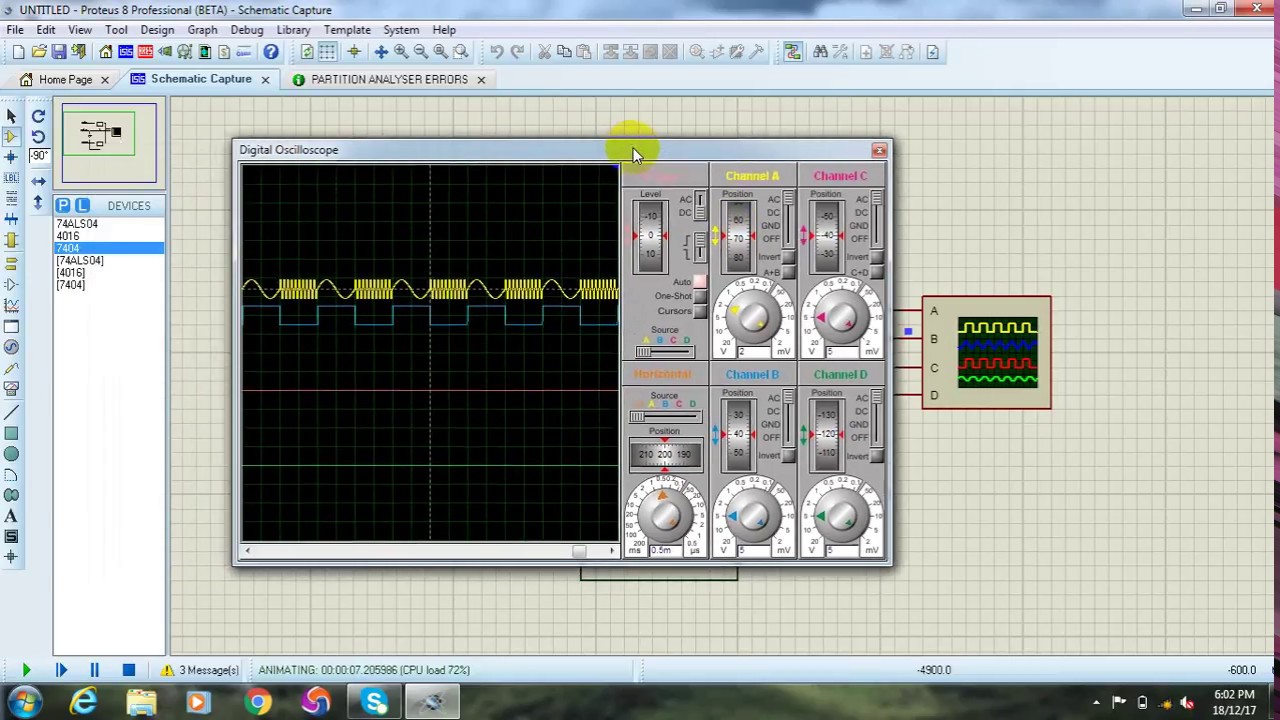This screenshot has width=1280, height=720.
Task: Open Skype from the Windows taskbar
Action: 375,702
